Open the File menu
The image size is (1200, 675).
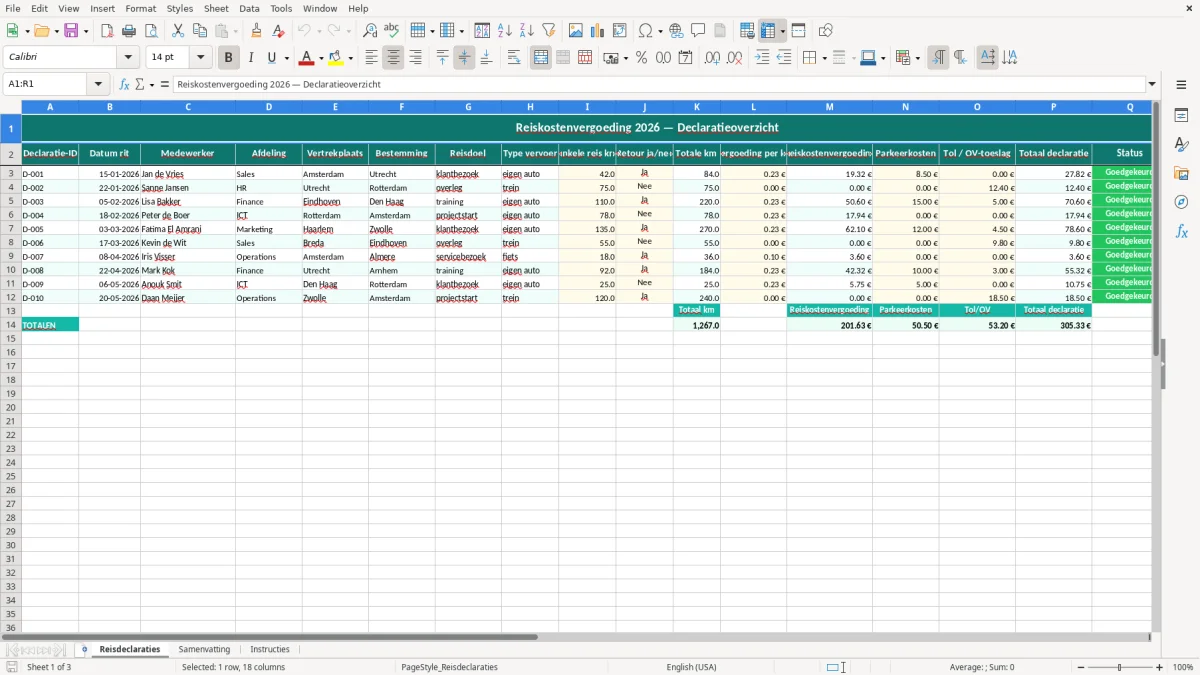coord(13,8)
